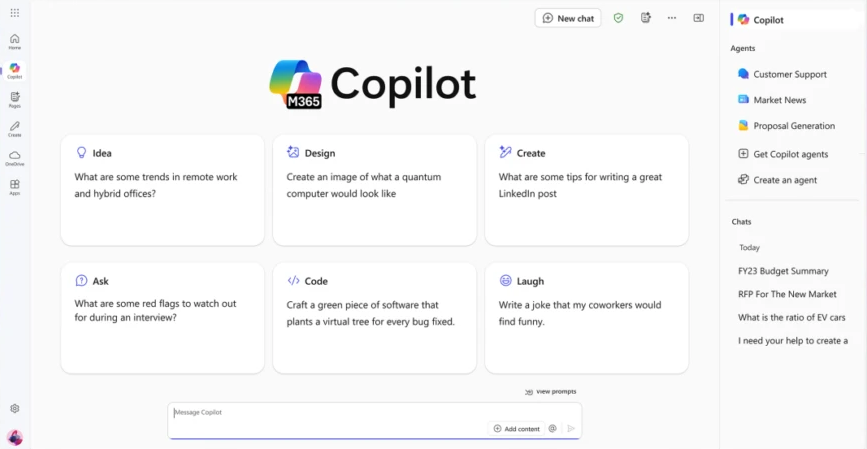Expand View prompts

point(551,391)
